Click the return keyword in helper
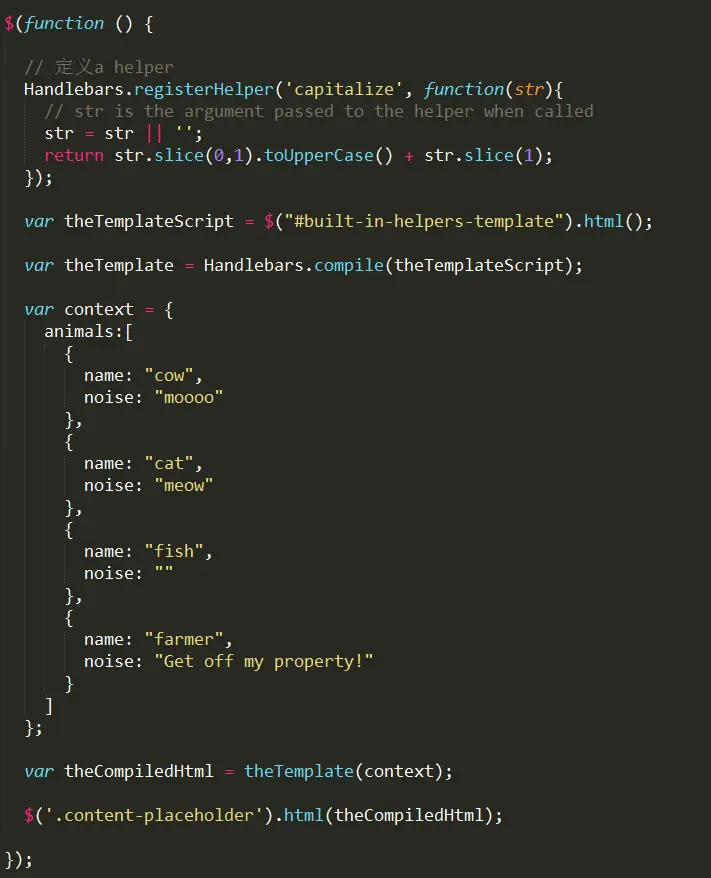711x878 pixels. 74,156
